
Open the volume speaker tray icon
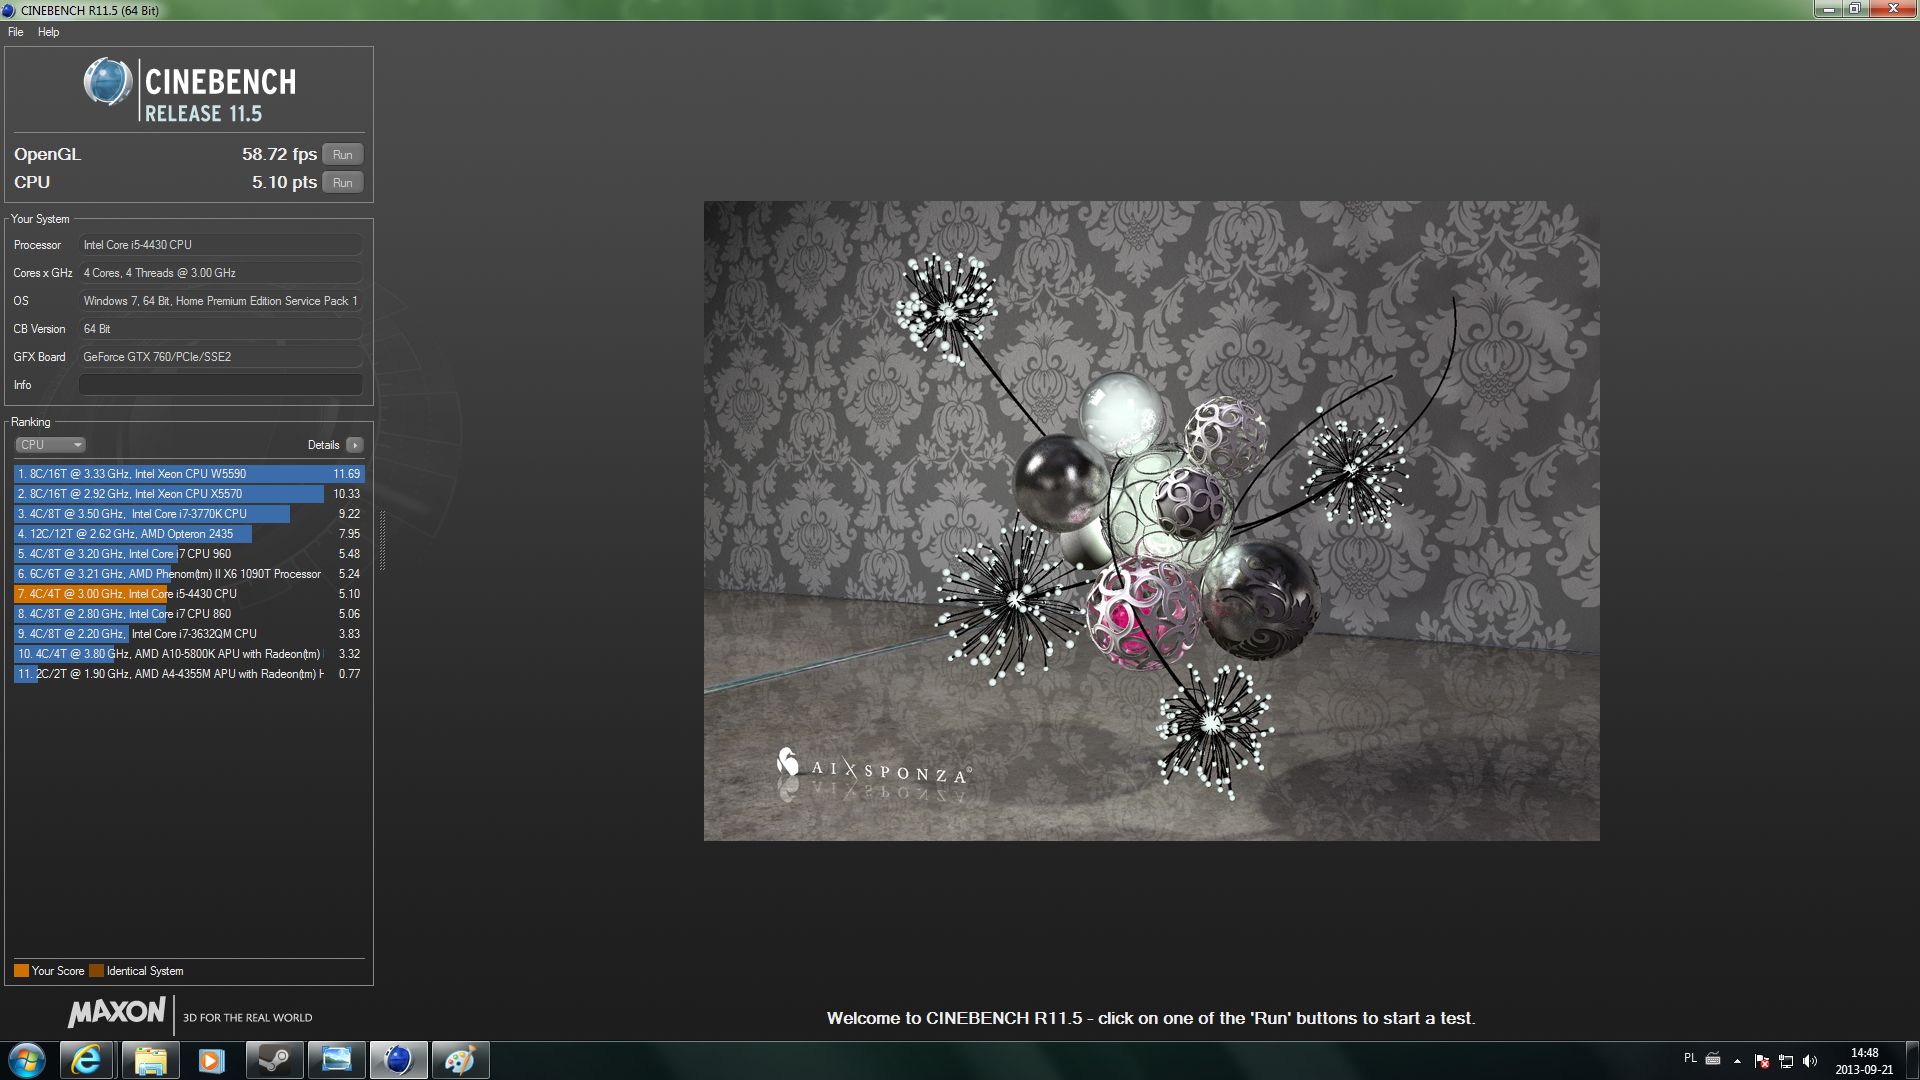(x=1810, y=1061)
